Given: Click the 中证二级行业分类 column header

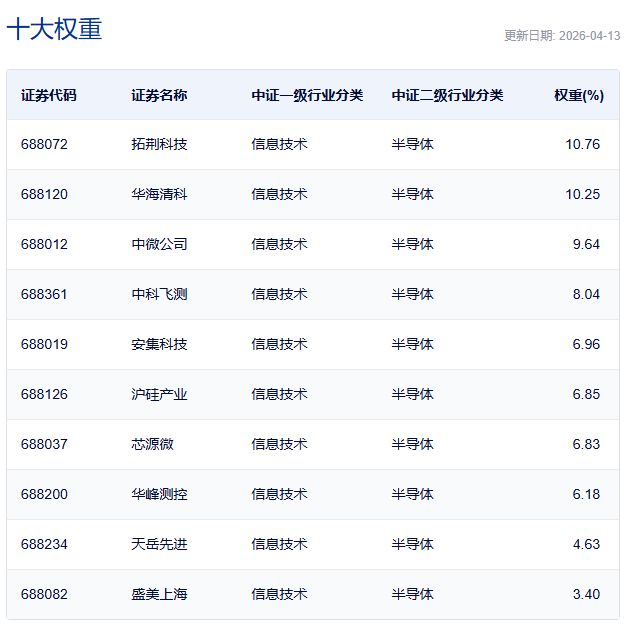Looking at the screenshot, I should coord(447,96).
